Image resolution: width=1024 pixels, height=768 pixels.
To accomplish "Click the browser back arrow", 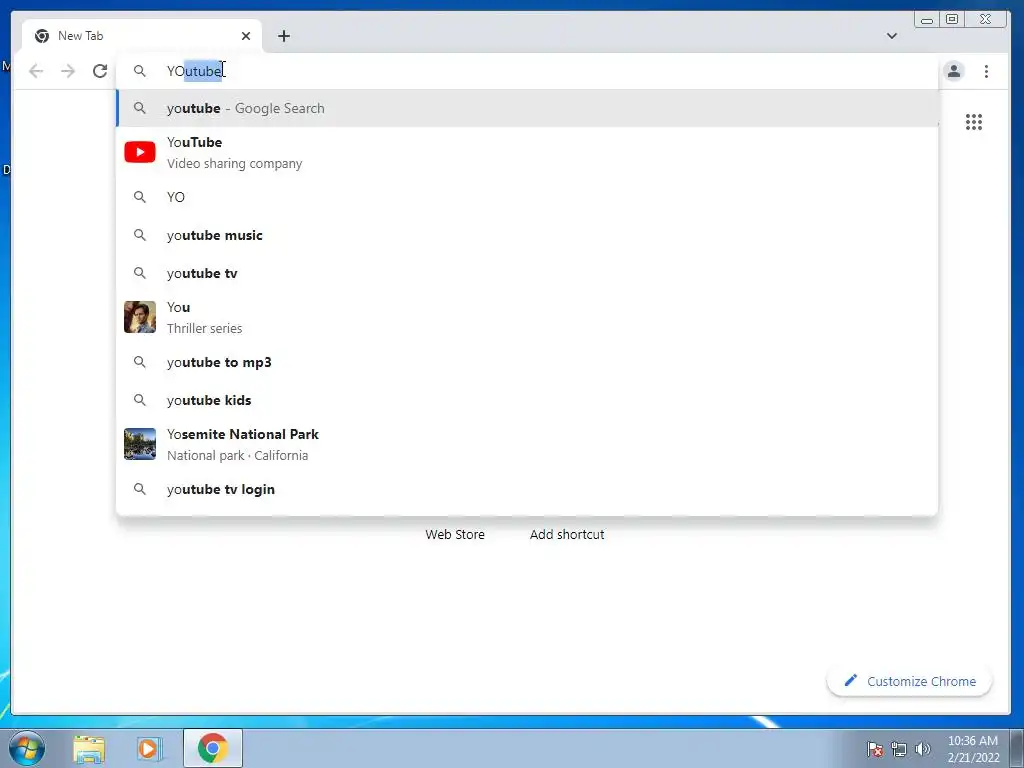I will [x=36, y=71].
